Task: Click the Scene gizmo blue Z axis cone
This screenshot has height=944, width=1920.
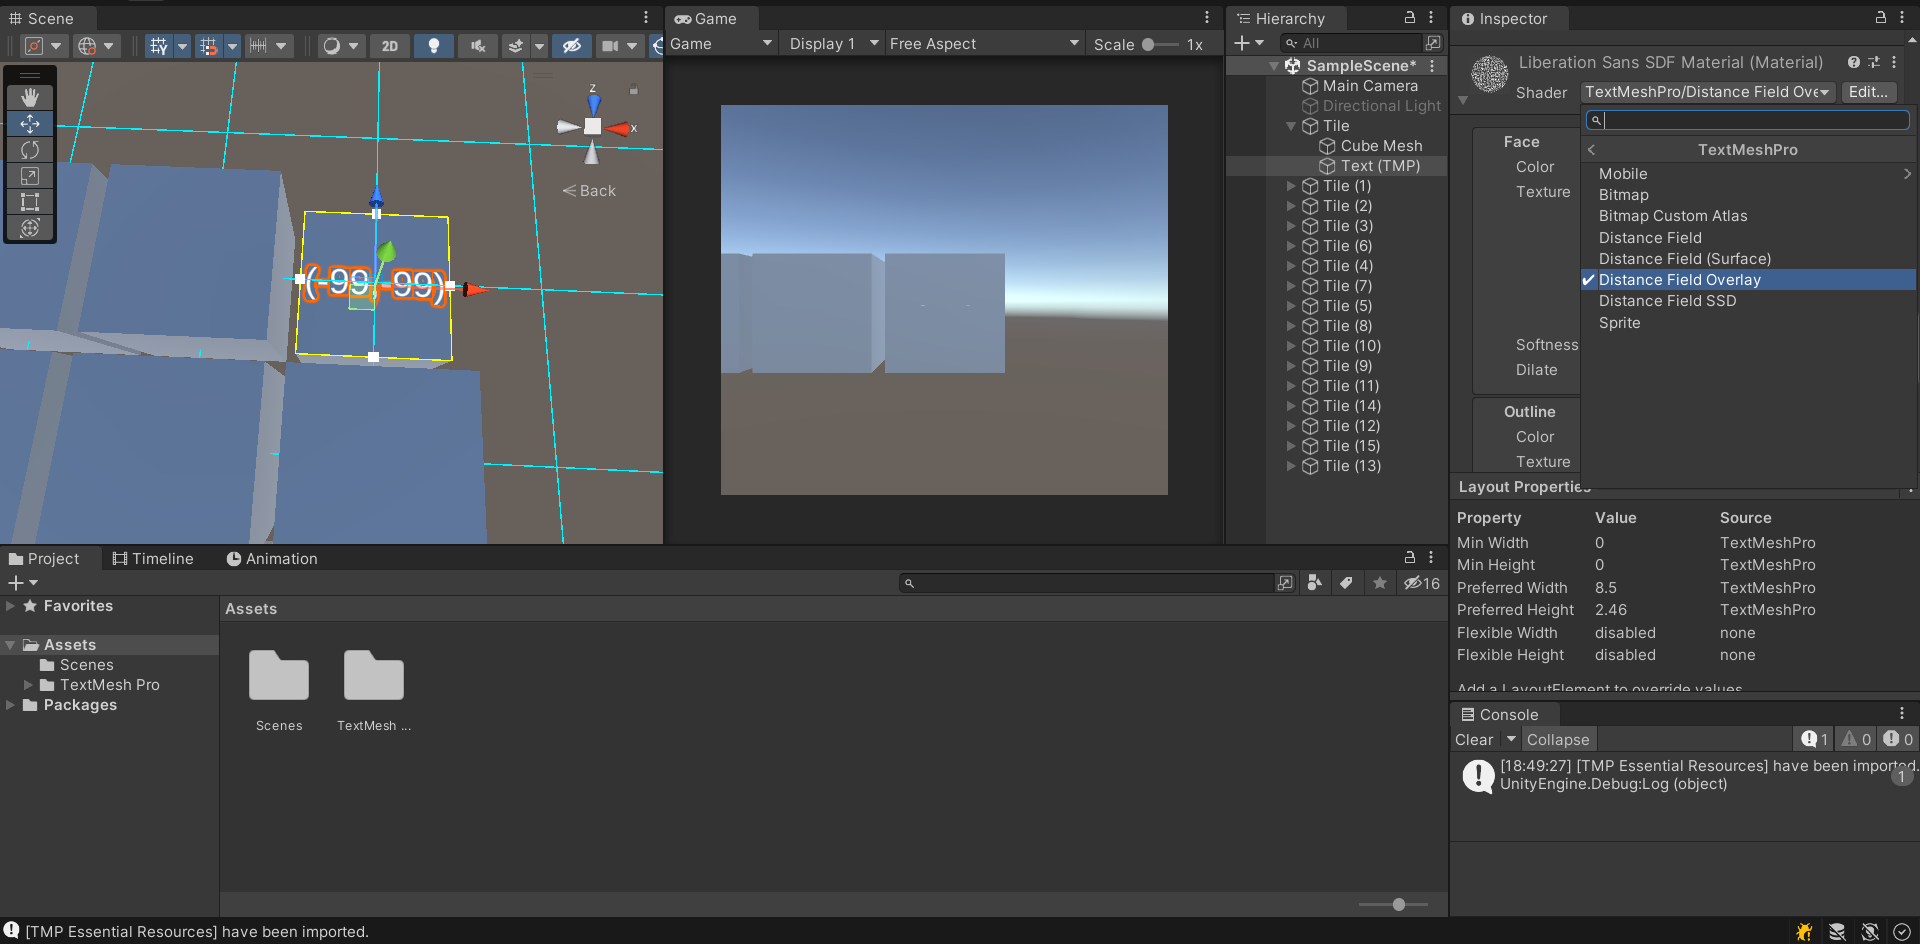Action: [594, 104]
